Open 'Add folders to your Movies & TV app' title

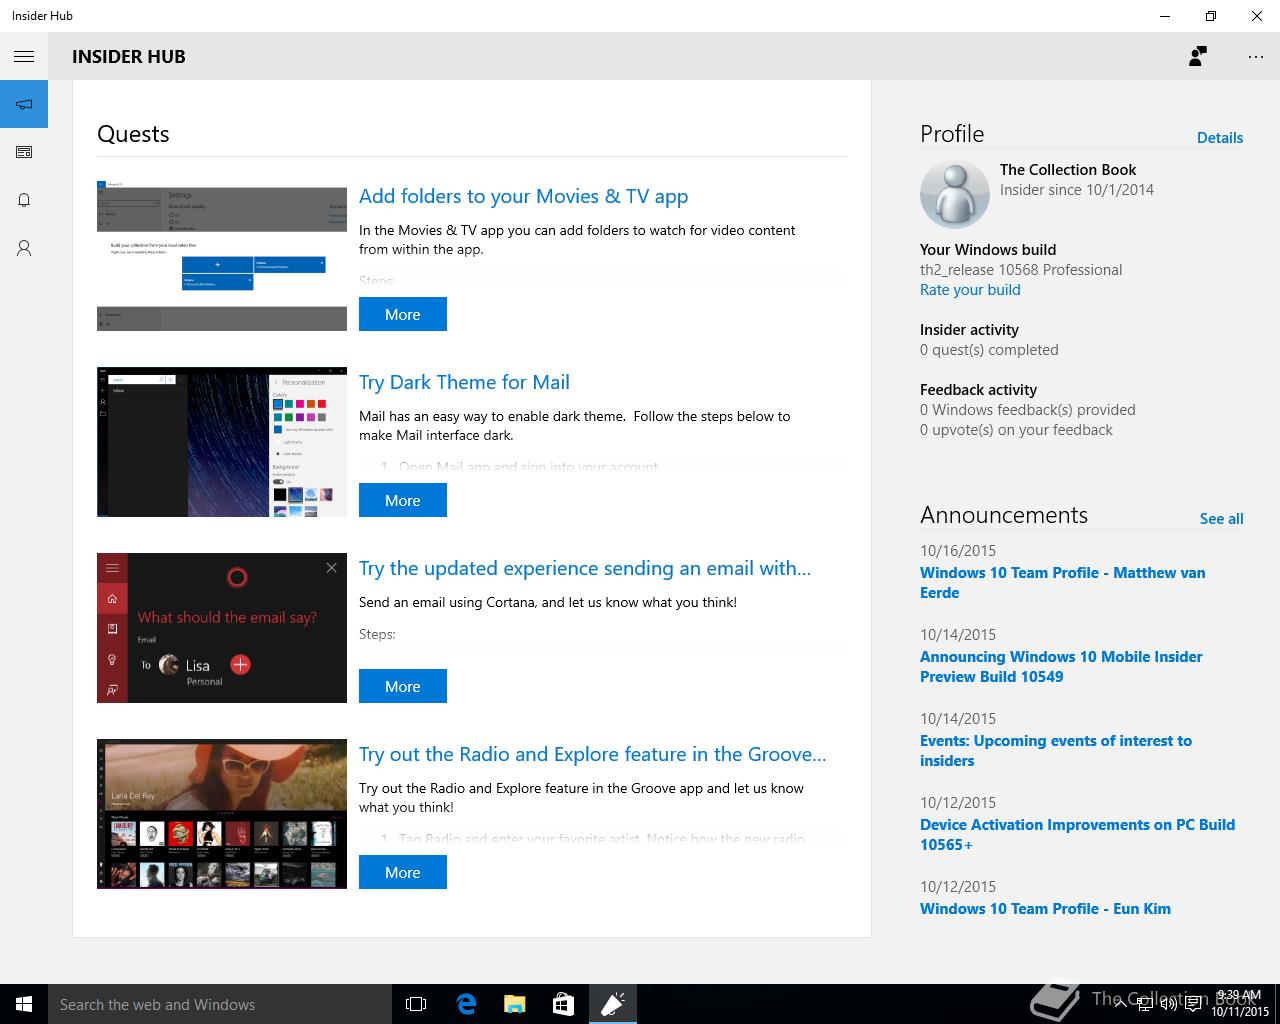(523, 196)
